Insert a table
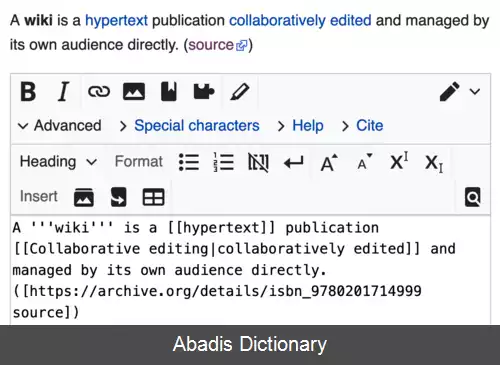This screenshot has height=365, width=500. tap(153, 197)
